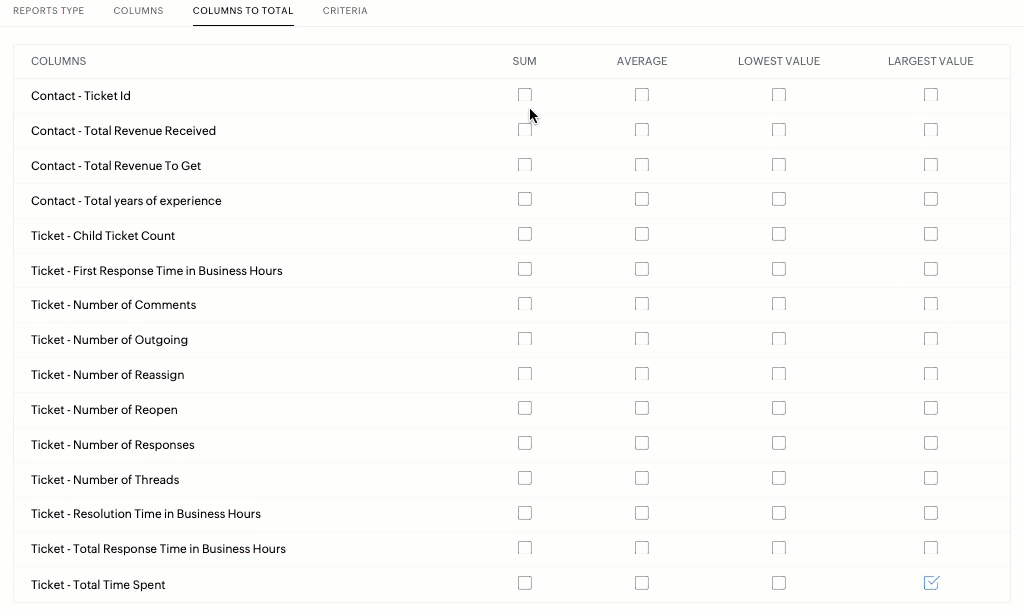Tick Lowest Value for Contact - Total Revenue To Get
Viewport: 1024px width, 610px height.
(779, 165)
